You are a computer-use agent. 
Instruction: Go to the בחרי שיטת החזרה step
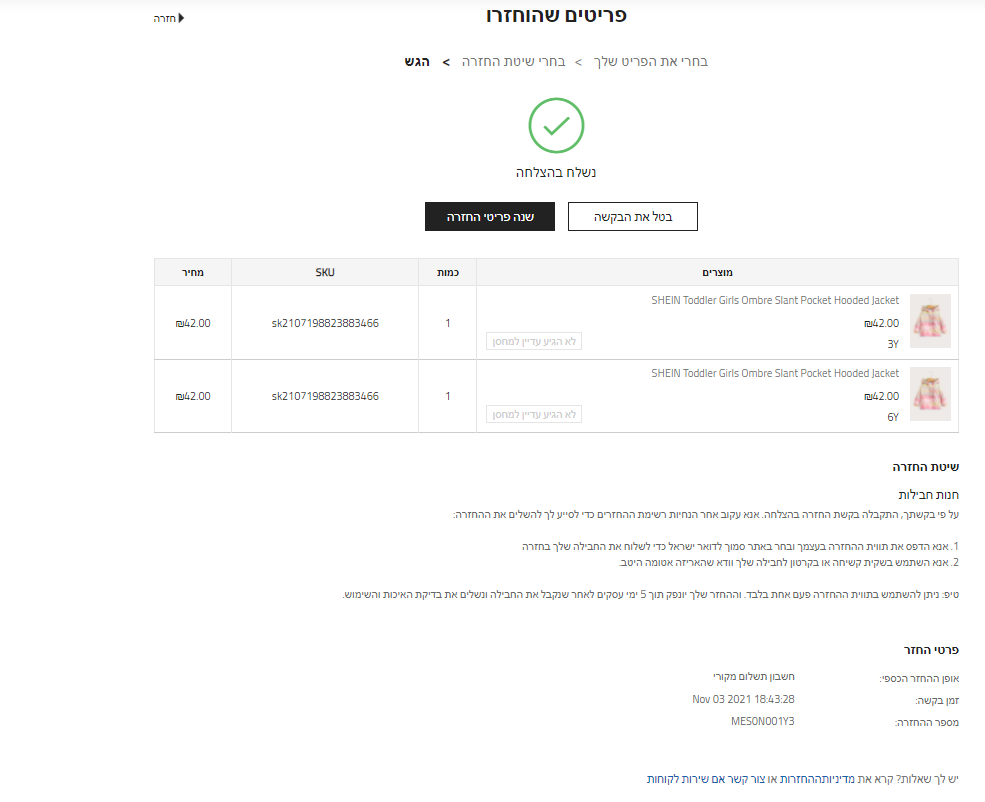pyautogui.click(x=513, y=62)
